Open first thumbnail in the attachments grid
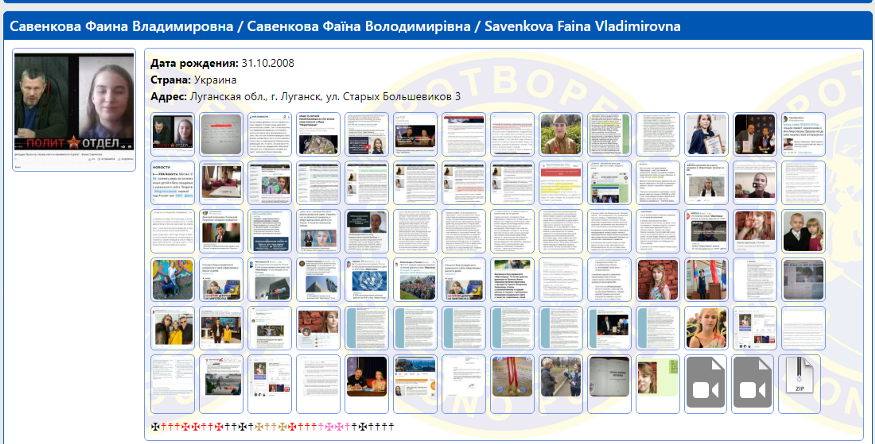 (x=172, y=134)
